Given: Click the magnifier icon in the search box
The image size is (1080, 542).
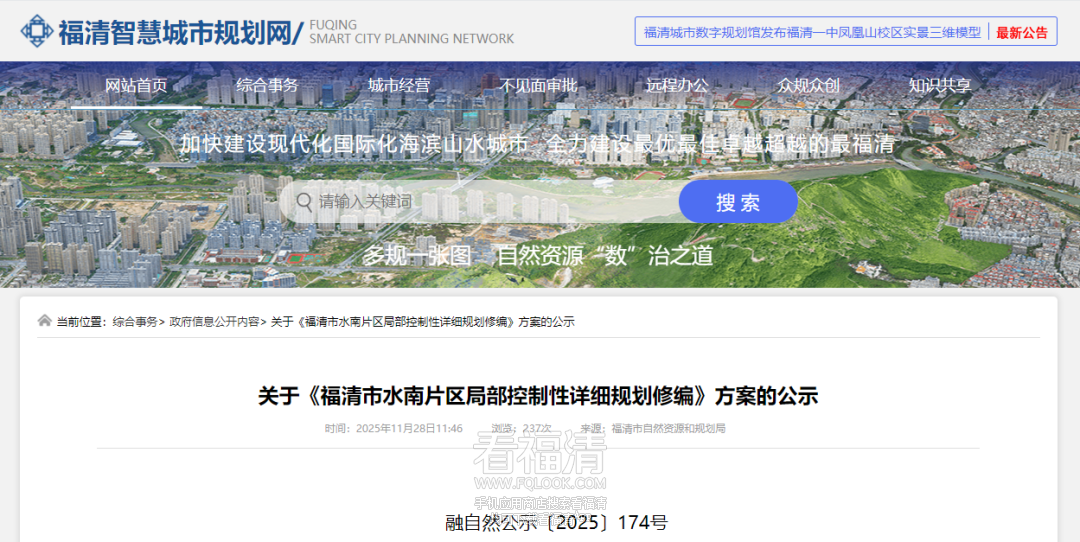Looking at the screenshot, I should tap(301, 202).
